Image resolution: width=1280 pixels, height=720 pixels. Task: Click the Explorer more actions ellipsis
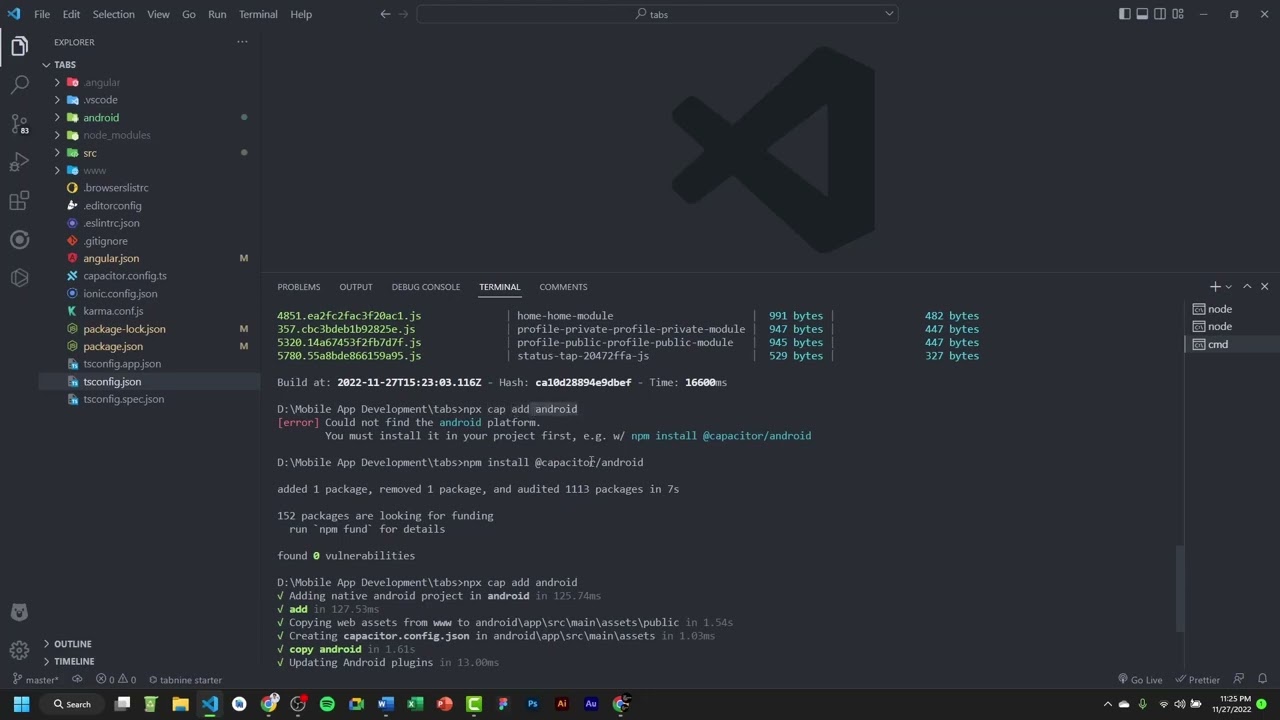click(242, 42)
